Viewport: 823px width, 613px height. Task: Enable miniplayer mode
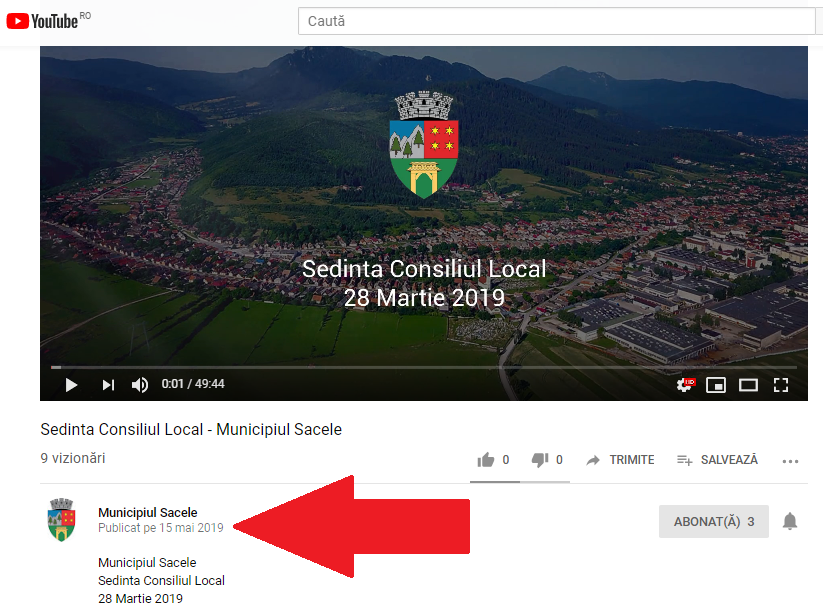[x=716, y=384]
